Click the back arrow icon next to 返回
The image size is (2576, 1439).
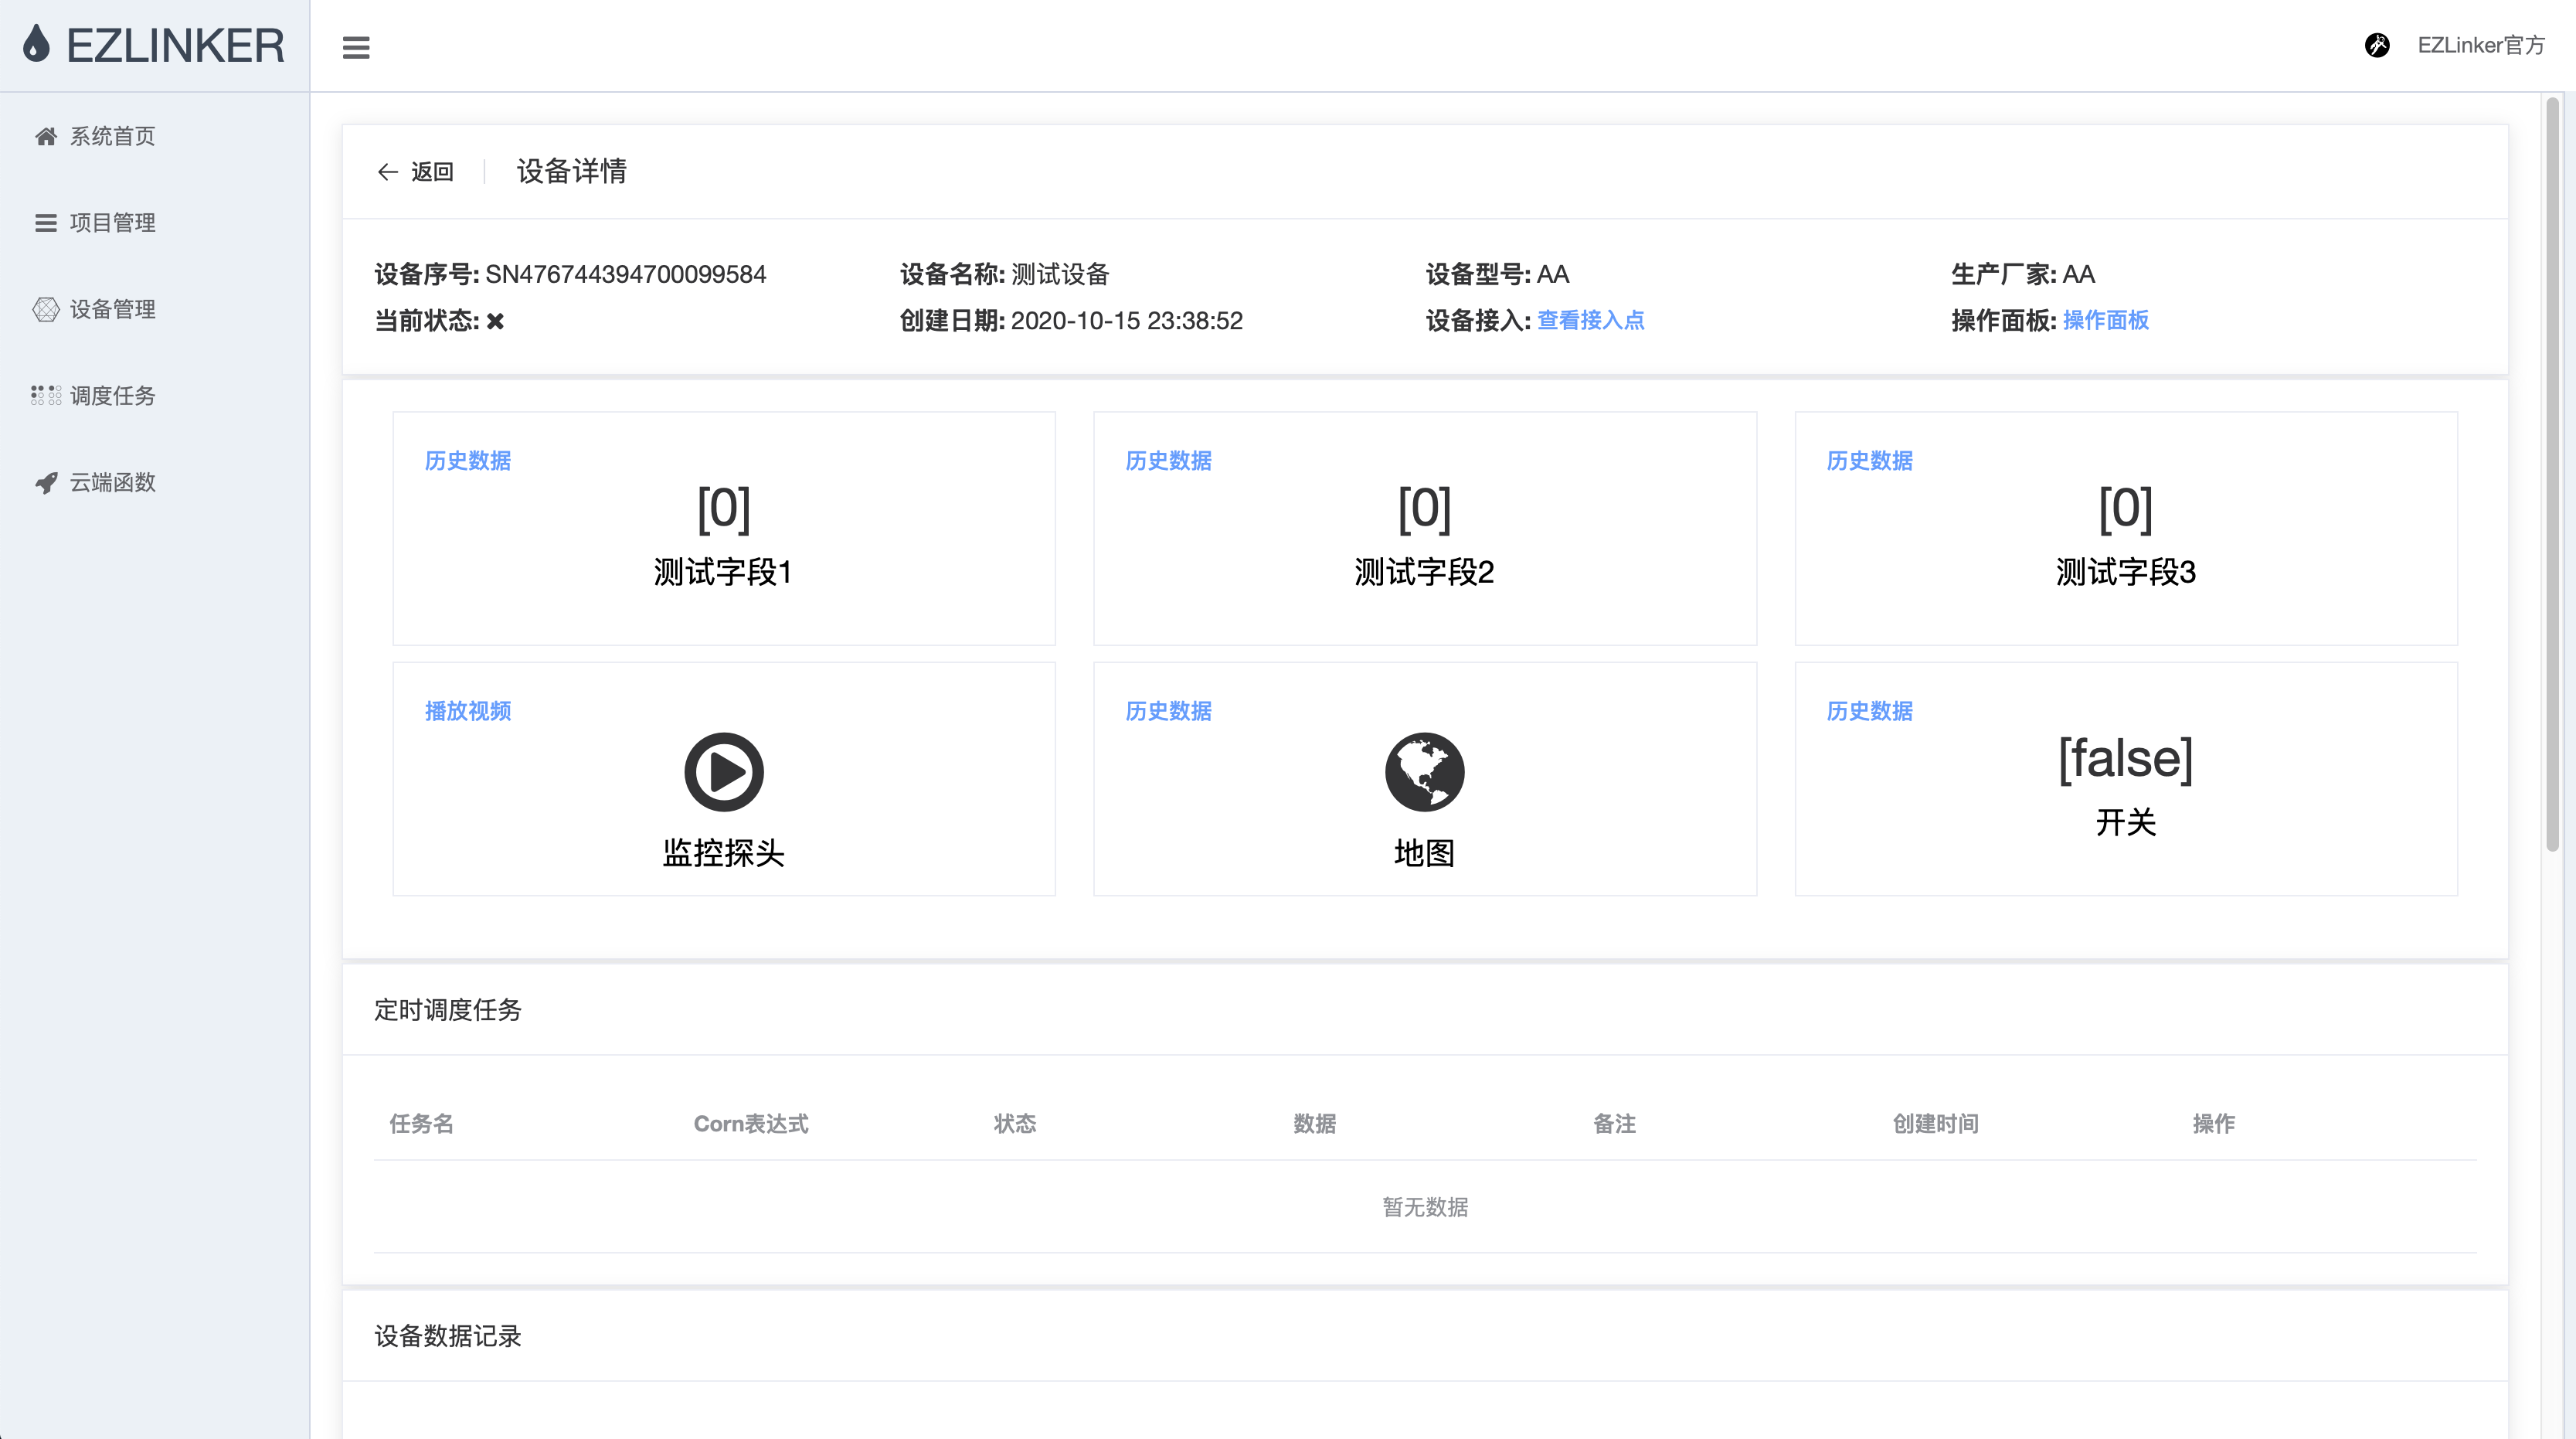coord(388,172)
